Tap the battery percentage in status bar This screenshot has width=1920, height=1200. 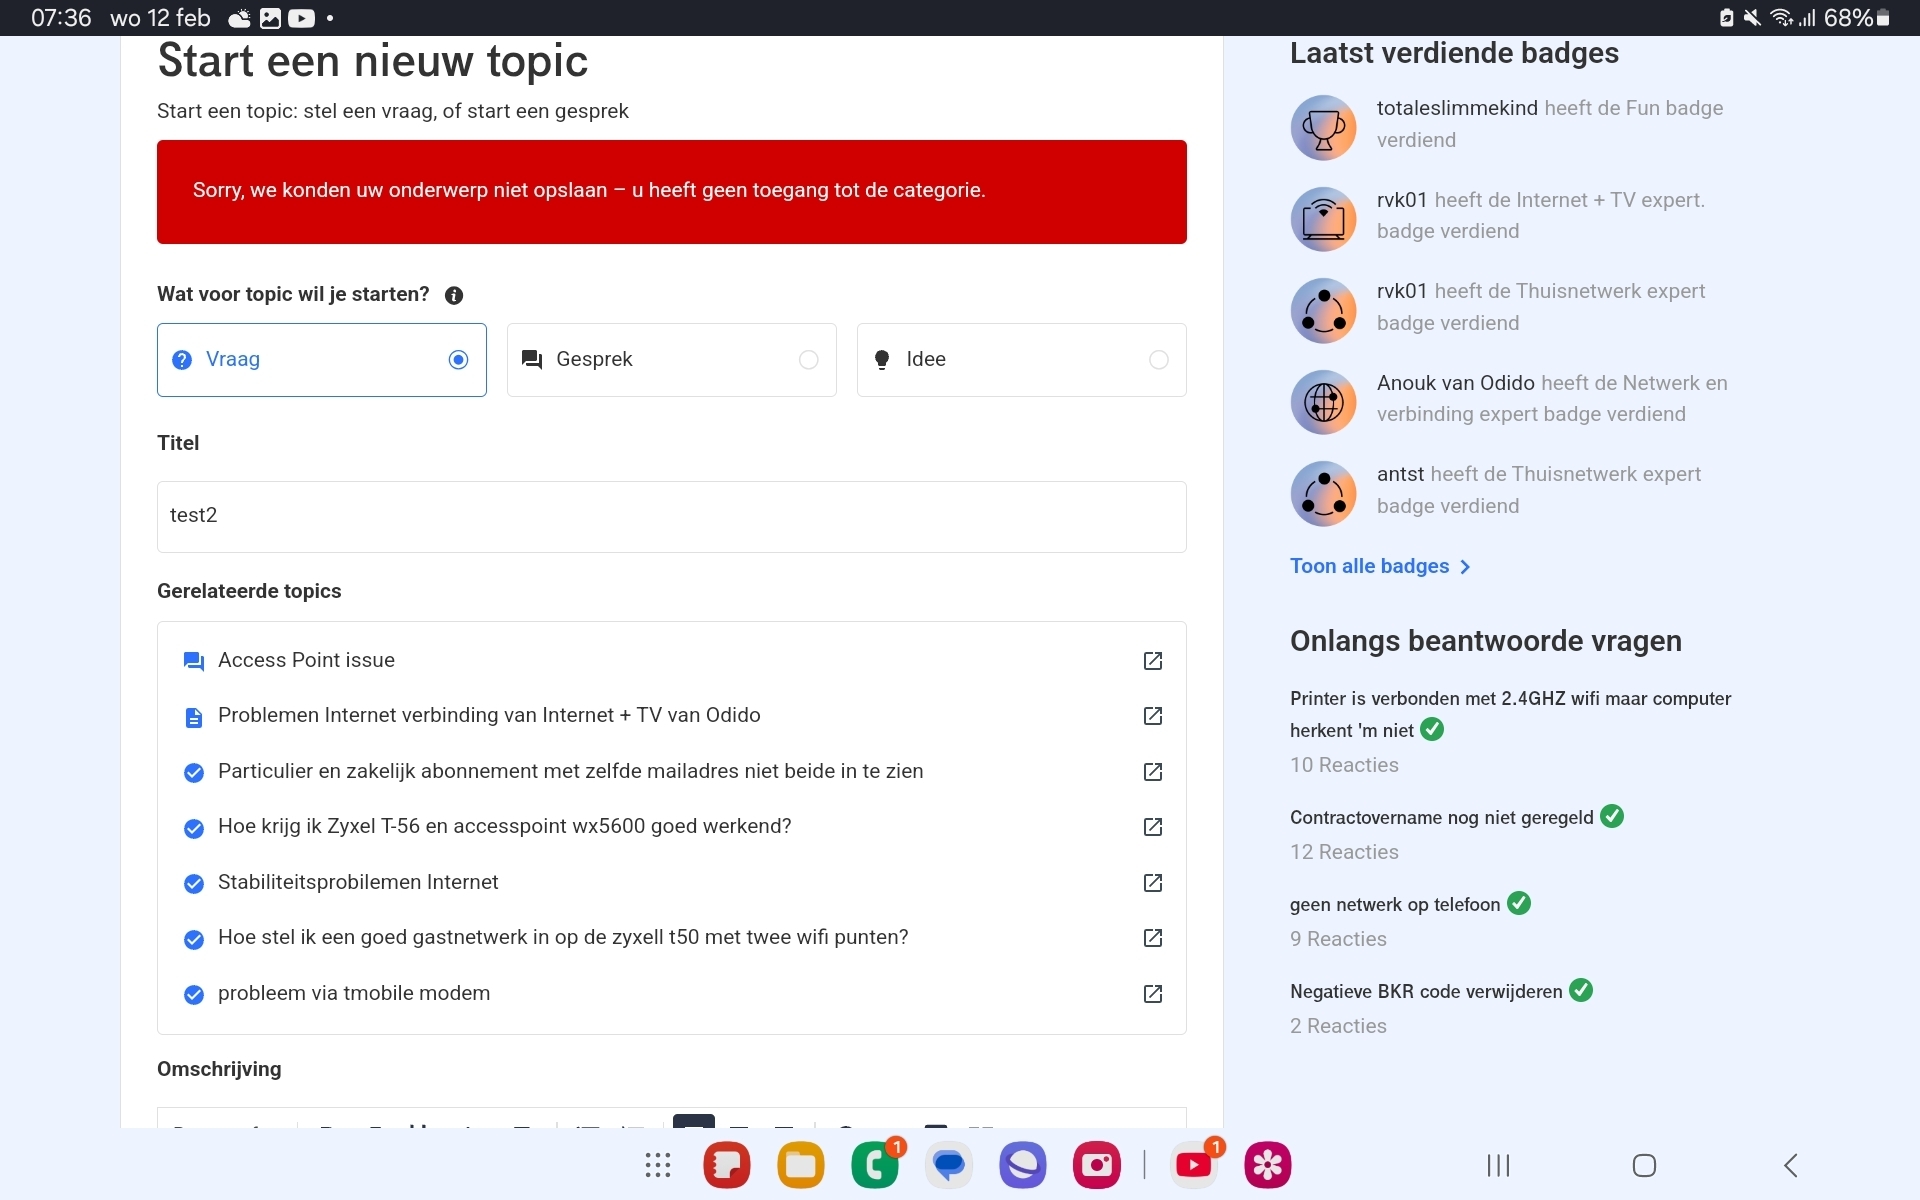(1848, 18)
